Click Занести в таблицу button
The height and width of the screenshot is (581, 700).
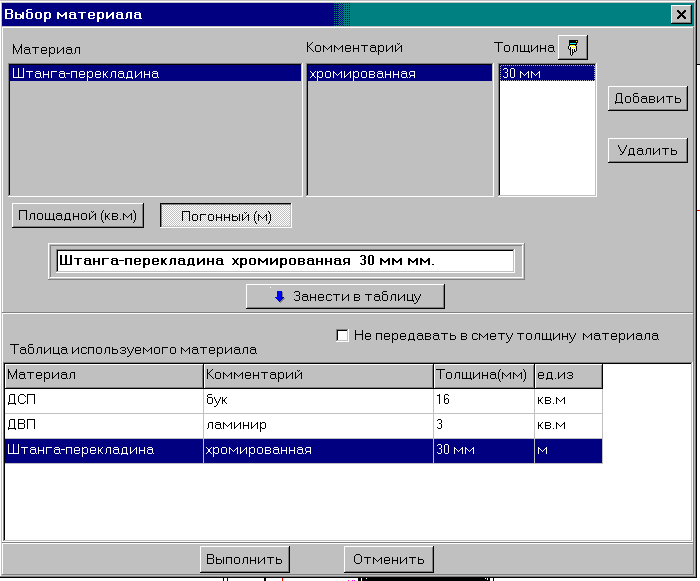click(345, 297)
